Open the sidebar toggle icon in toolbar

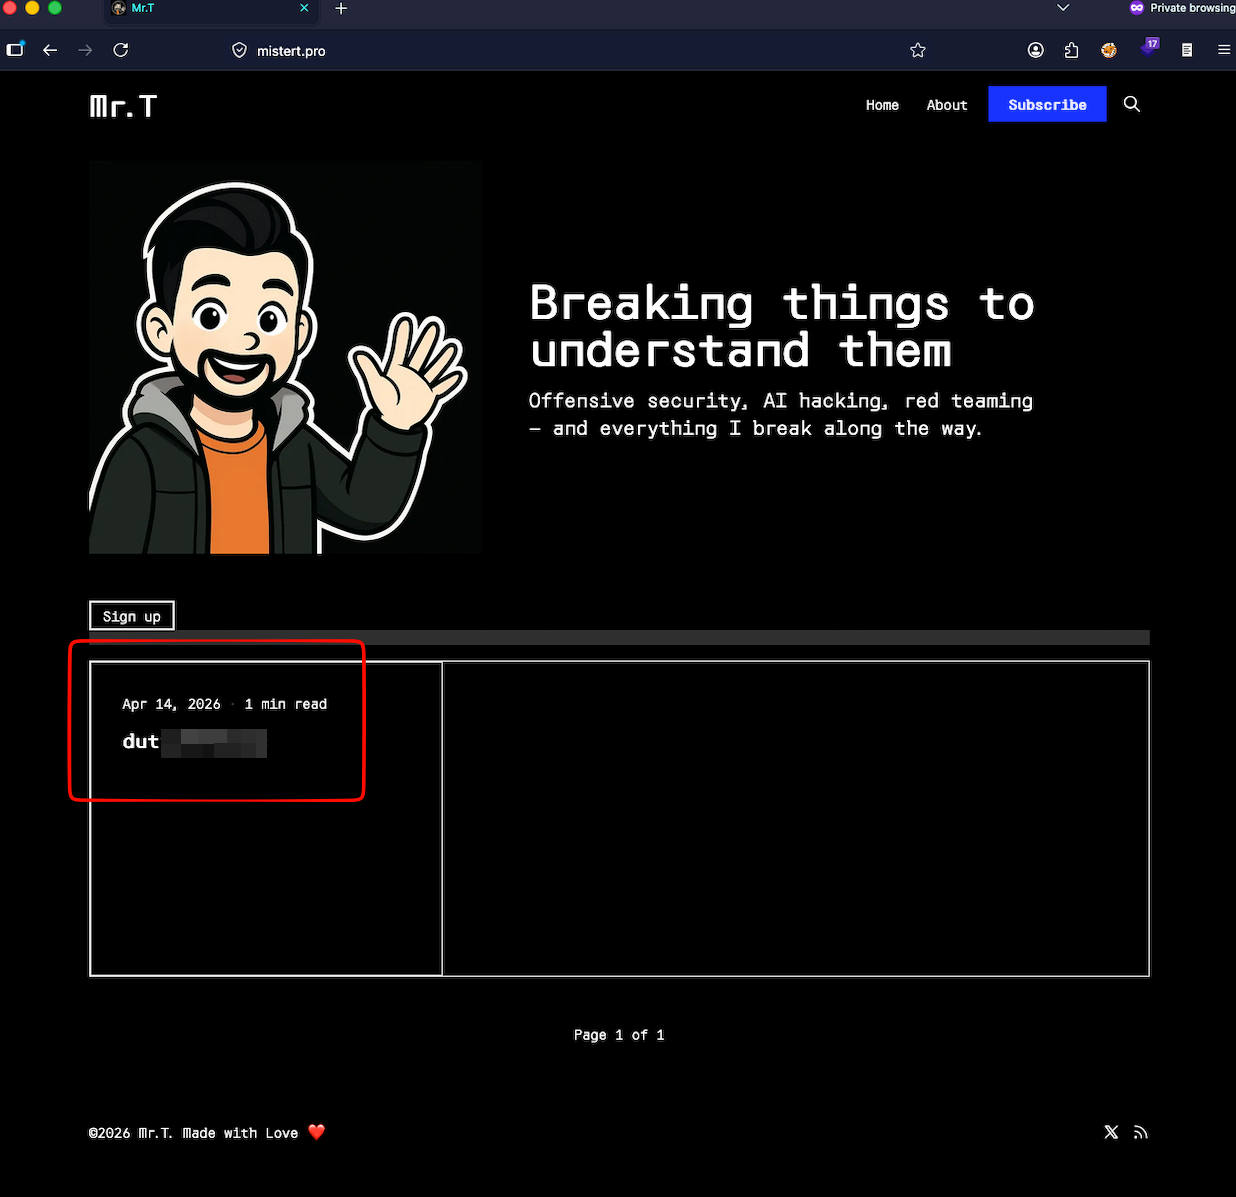tap(15, 50)
